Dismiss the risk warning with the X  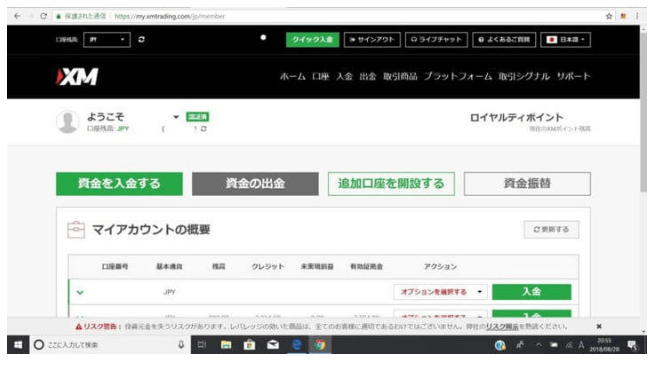point(599,326)
